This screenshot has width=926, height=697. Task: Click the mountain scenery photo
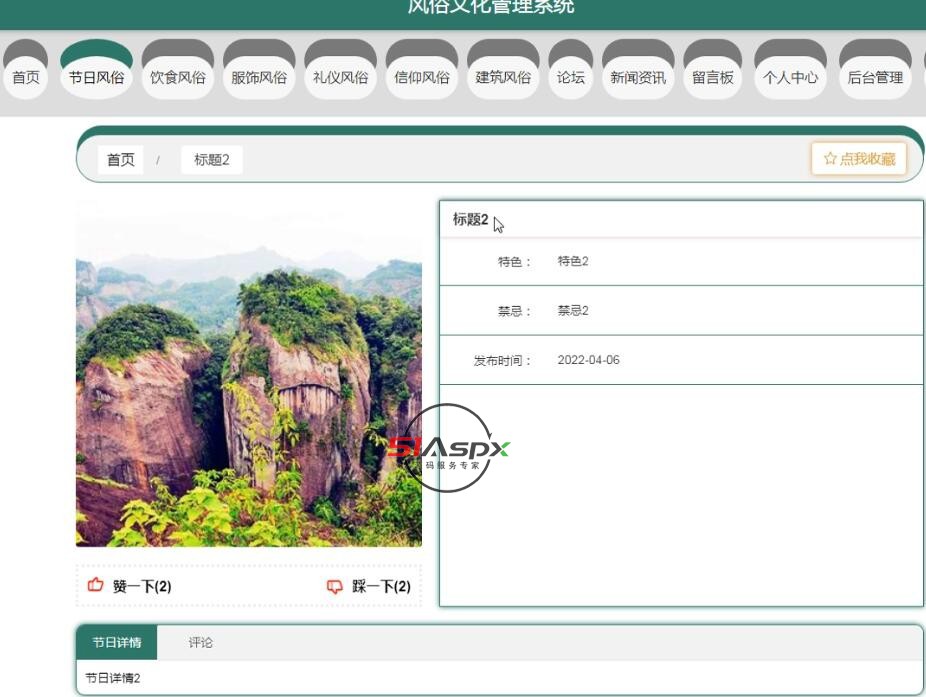pyautogui.click(x=249, y=374)
